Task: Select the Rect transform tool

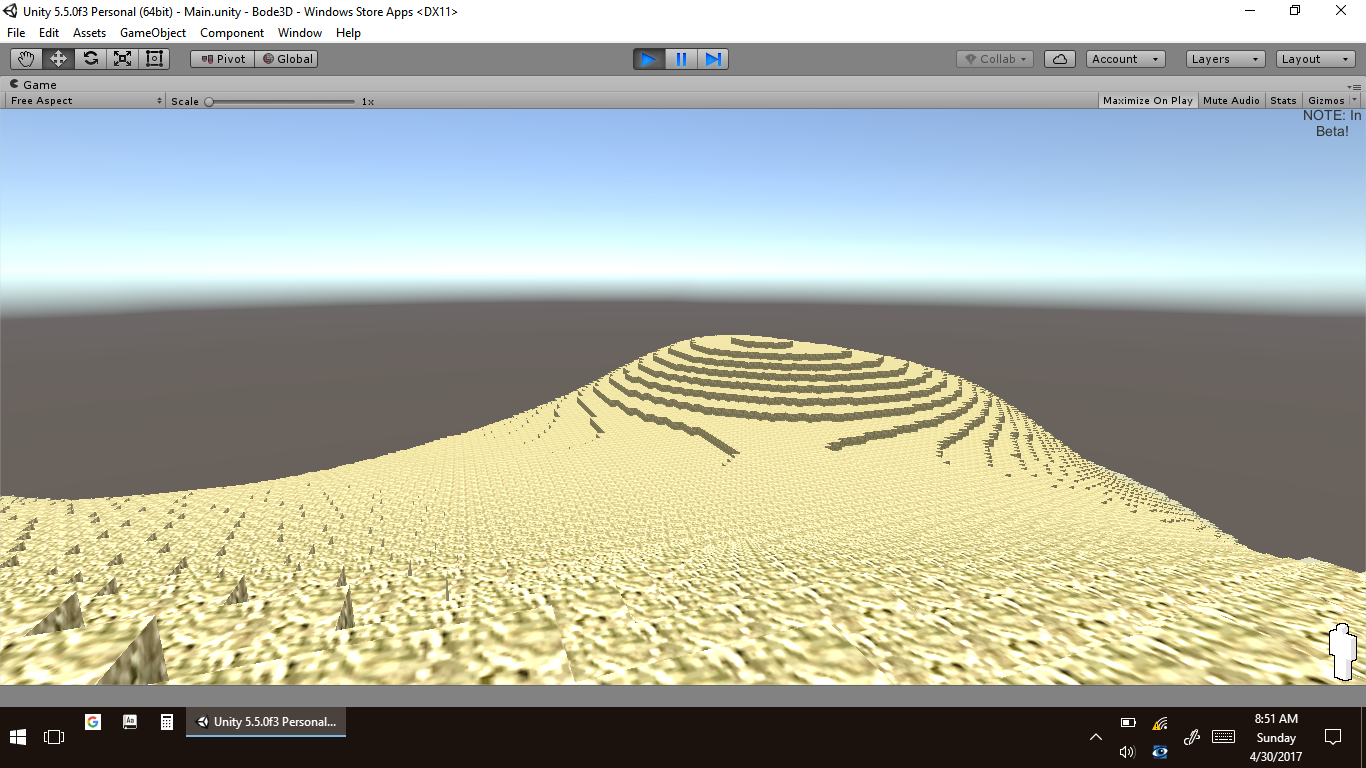Action: pyautogui.click(x=154, y=59)
